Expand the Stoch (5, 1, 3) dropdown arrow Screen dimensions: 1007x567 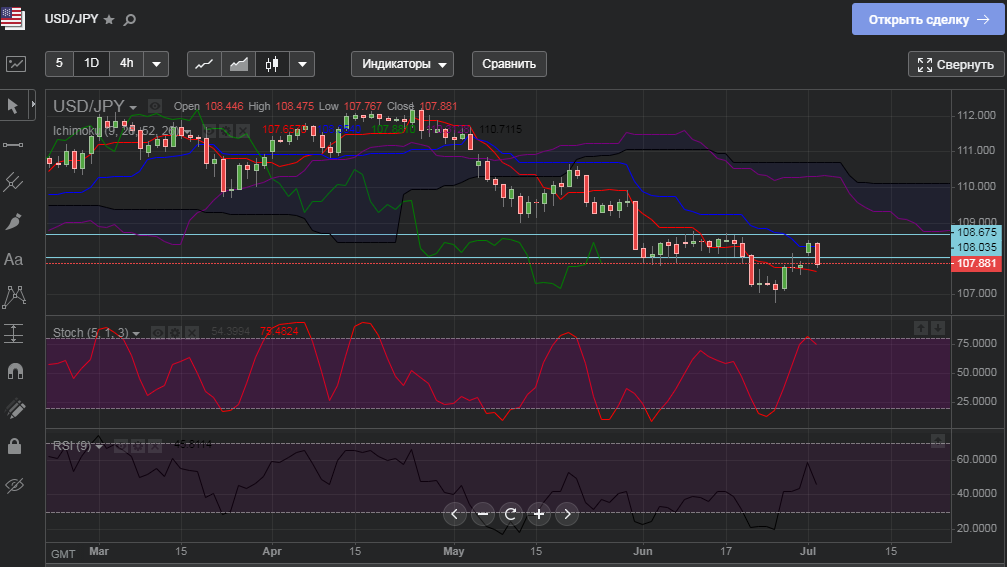136,334
